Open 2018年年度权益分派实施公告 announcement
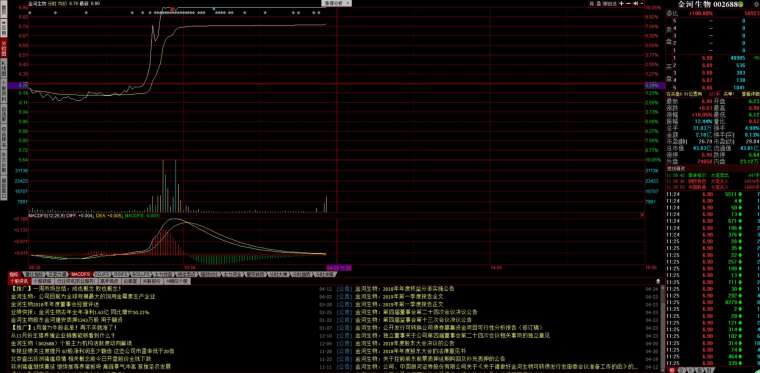This screenshot has height=373, width=760. pos(405,288)
